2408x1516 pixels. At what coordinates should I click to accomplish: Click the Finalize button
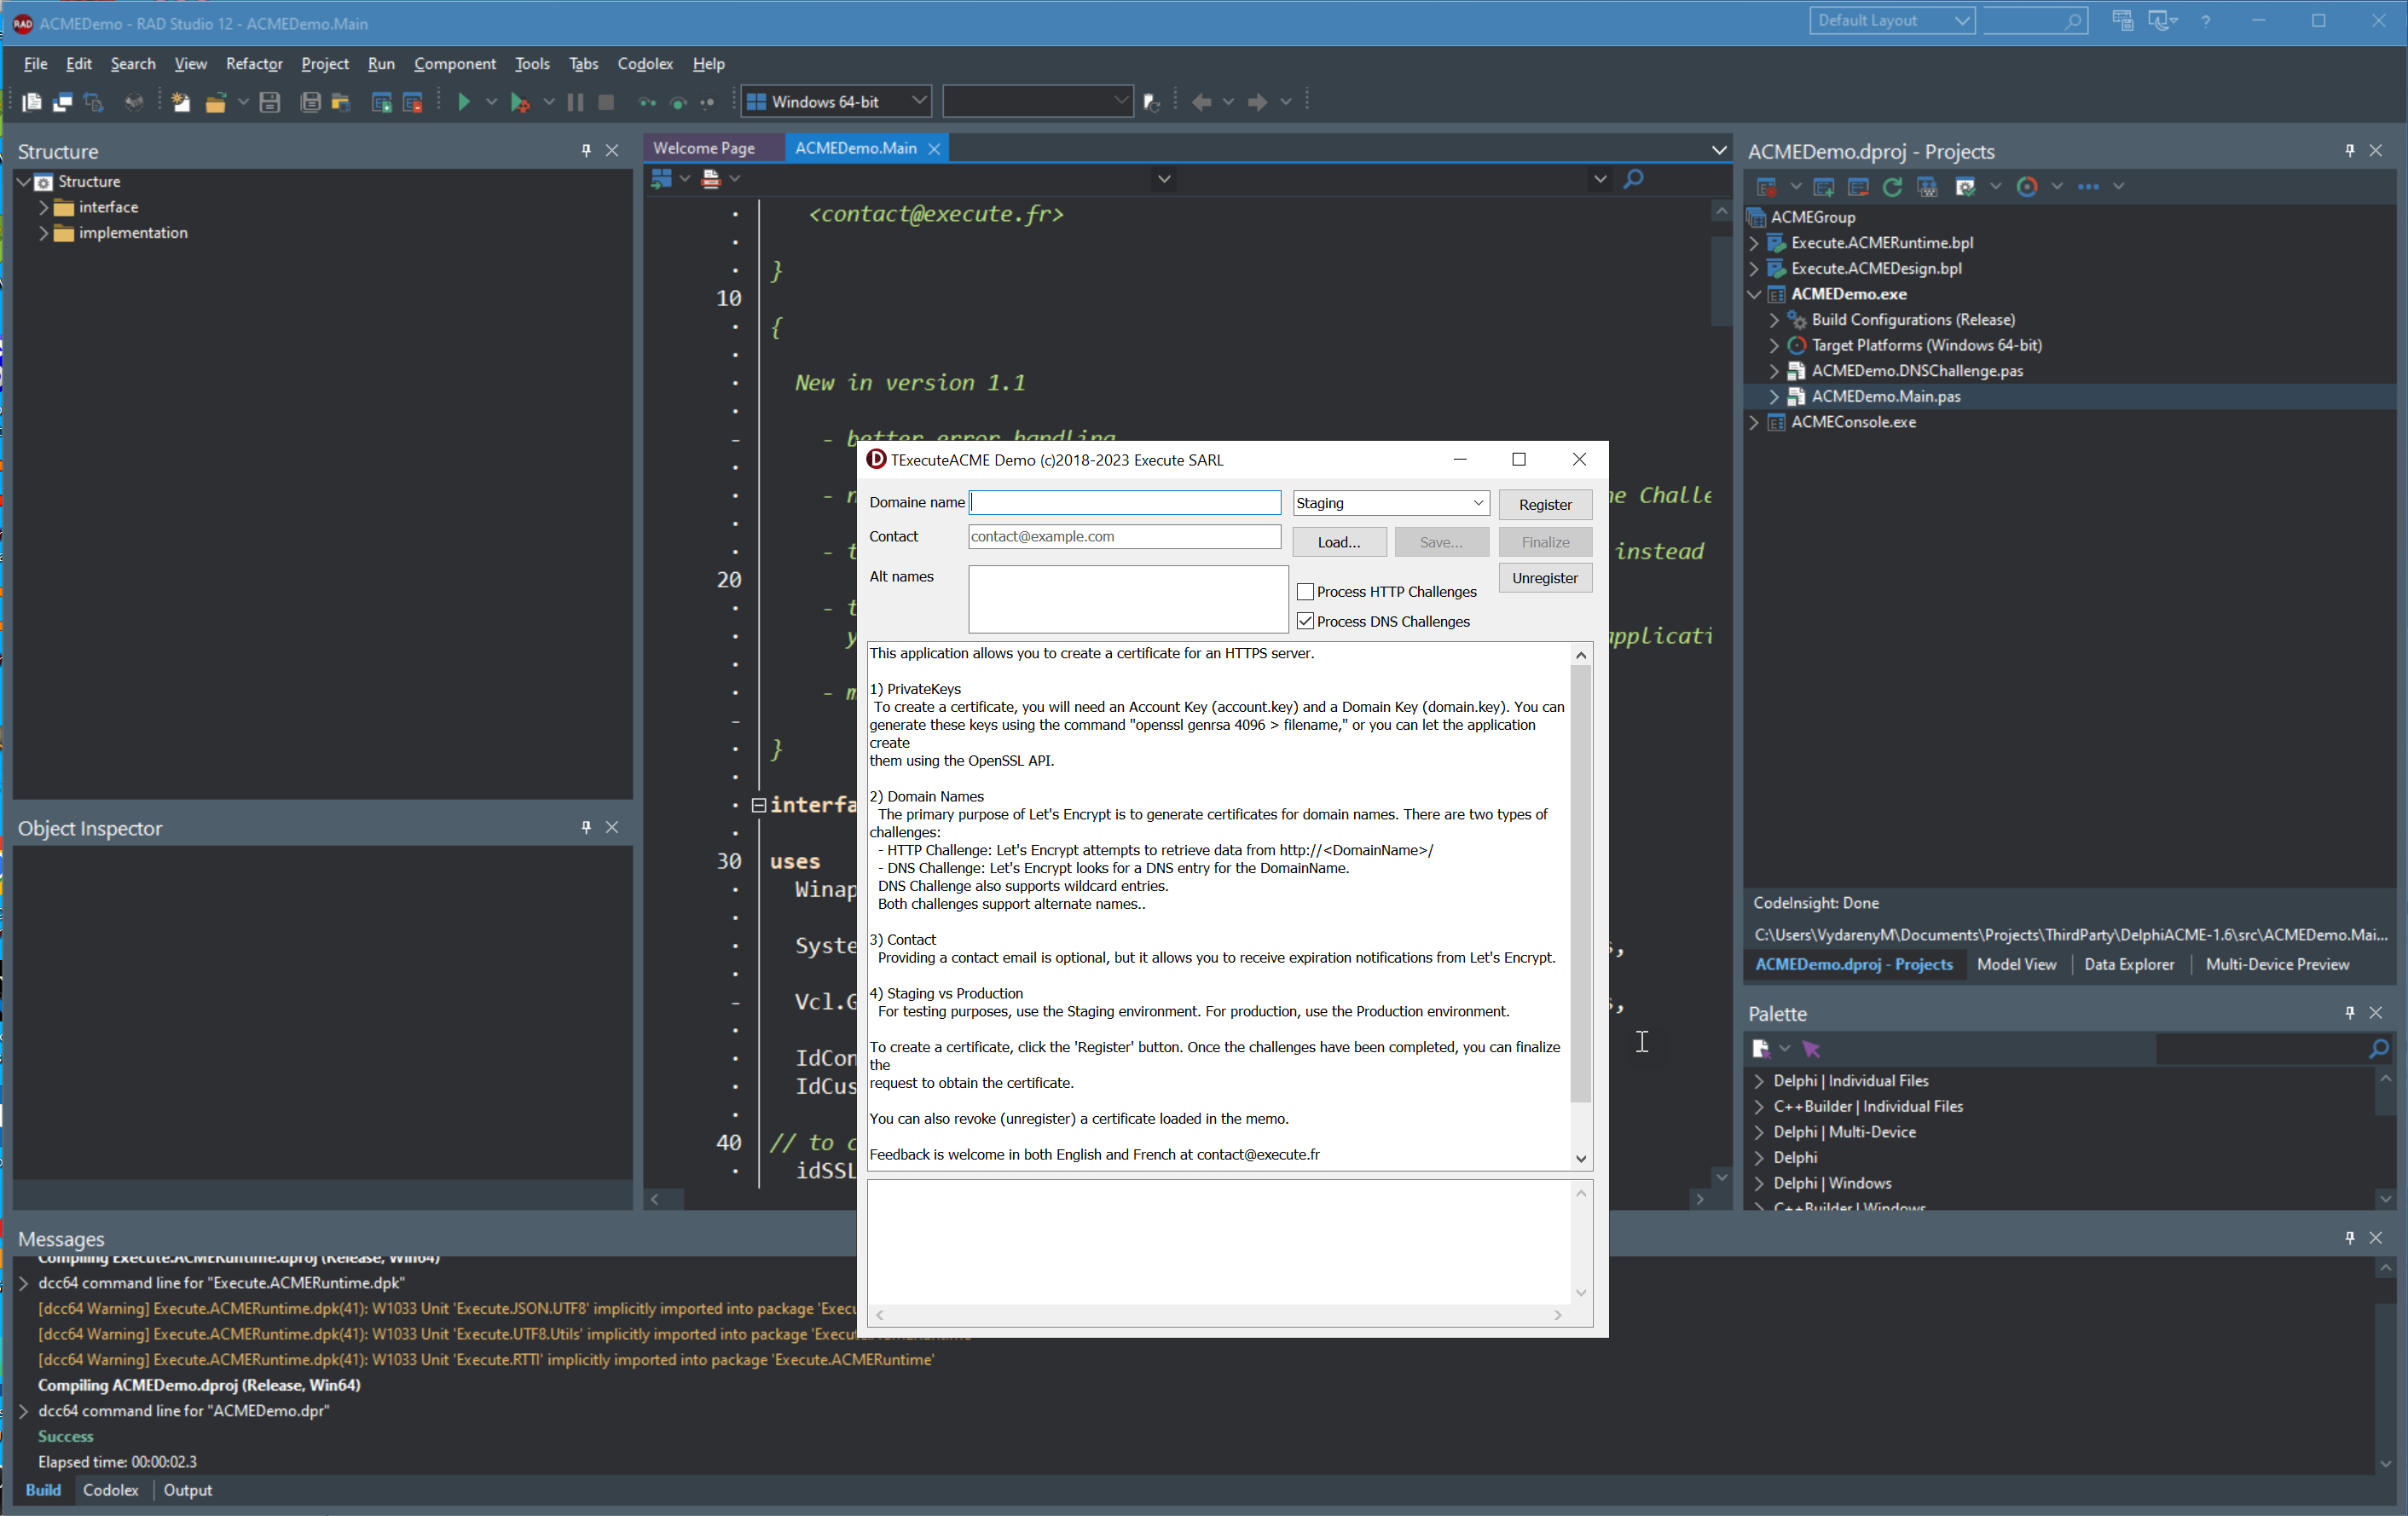click(x=1545, y=542)
